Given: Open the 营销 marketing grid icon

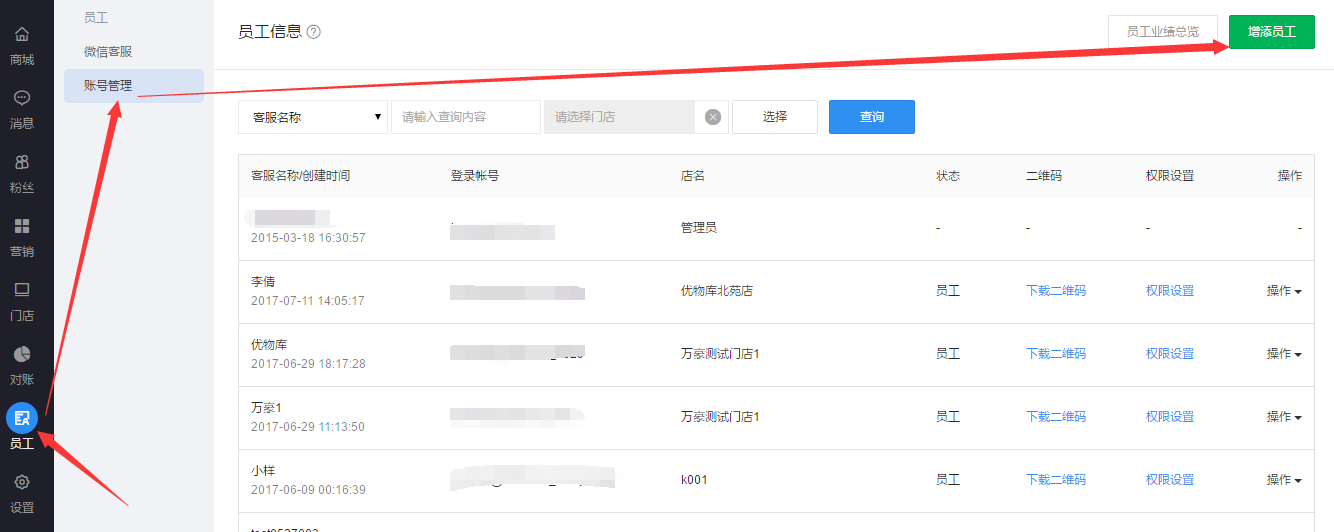Looking at the screenshot, I should click(x=22, y=226).
